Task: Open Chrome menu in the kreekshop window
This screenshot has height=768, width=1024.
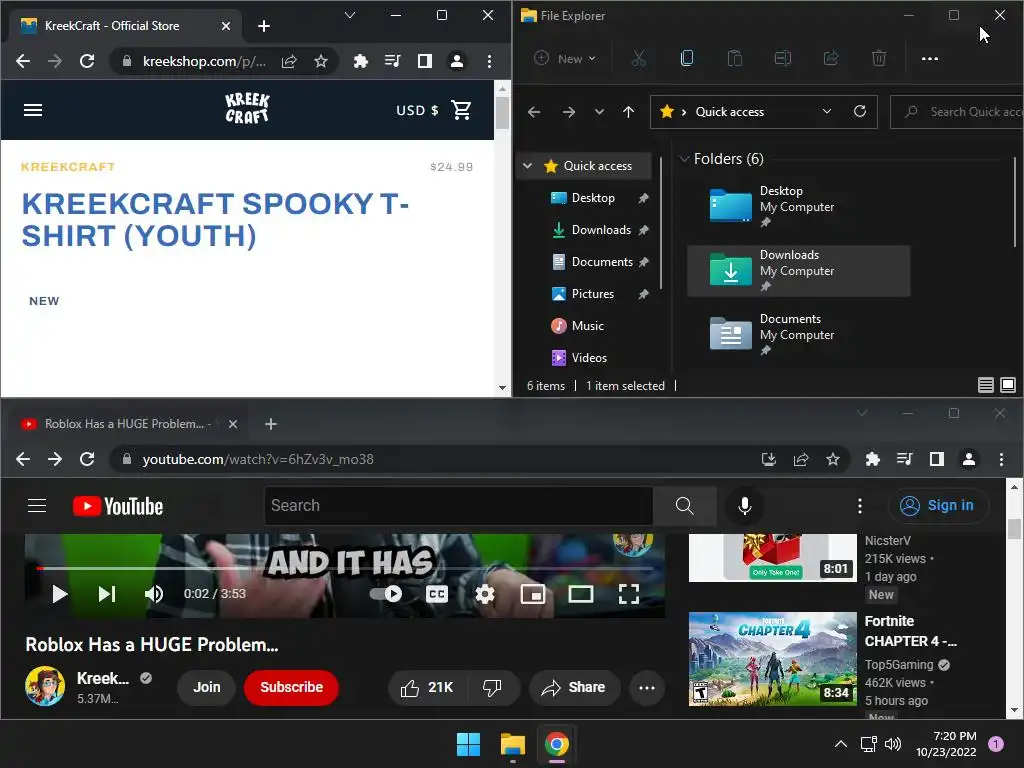Action: pyautogui.click(x=489, y=61)
